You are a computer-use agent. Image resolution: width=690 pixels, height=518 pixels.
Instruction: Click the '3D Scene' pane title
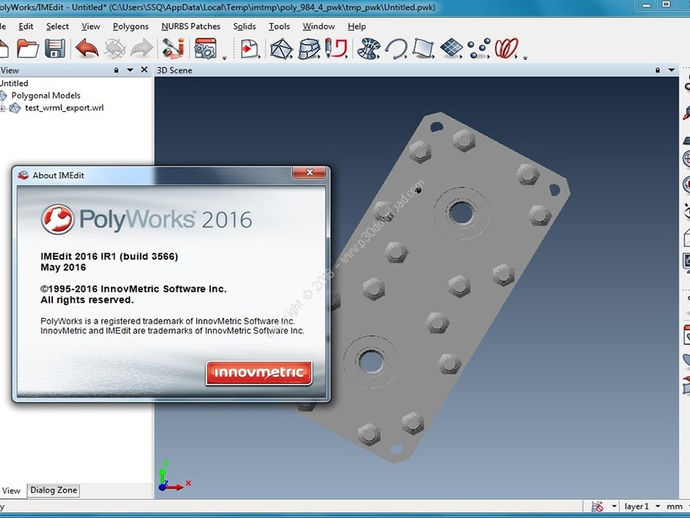[174, 70]
